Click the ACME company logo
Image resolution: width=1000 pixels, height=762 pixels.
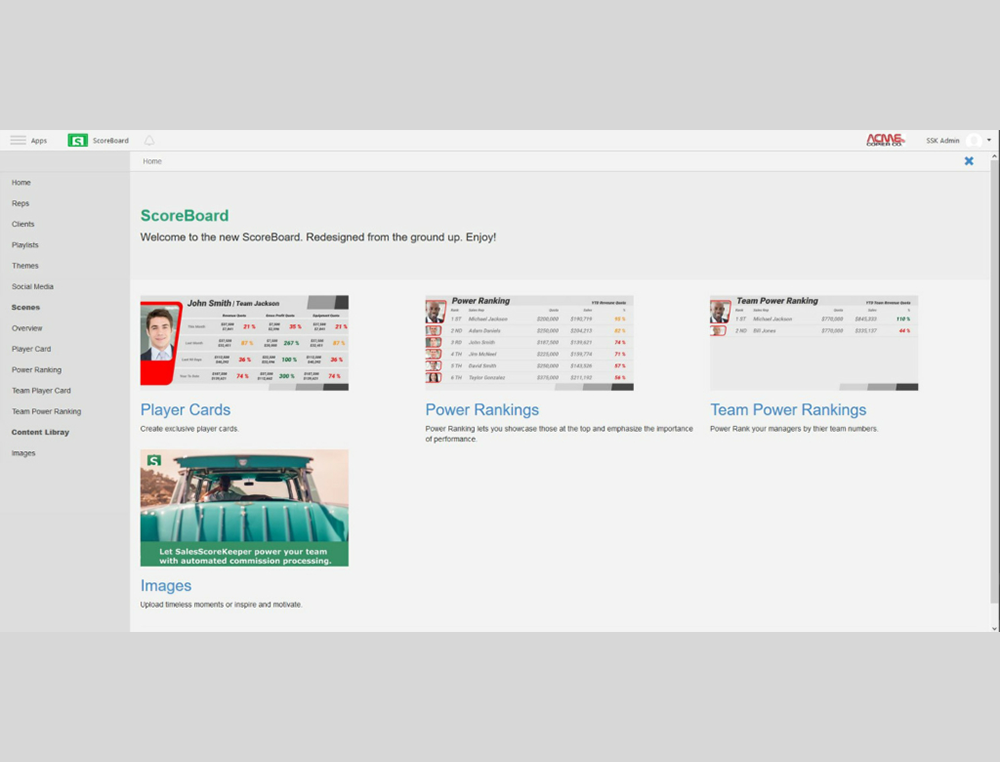(x=885, y=140)
